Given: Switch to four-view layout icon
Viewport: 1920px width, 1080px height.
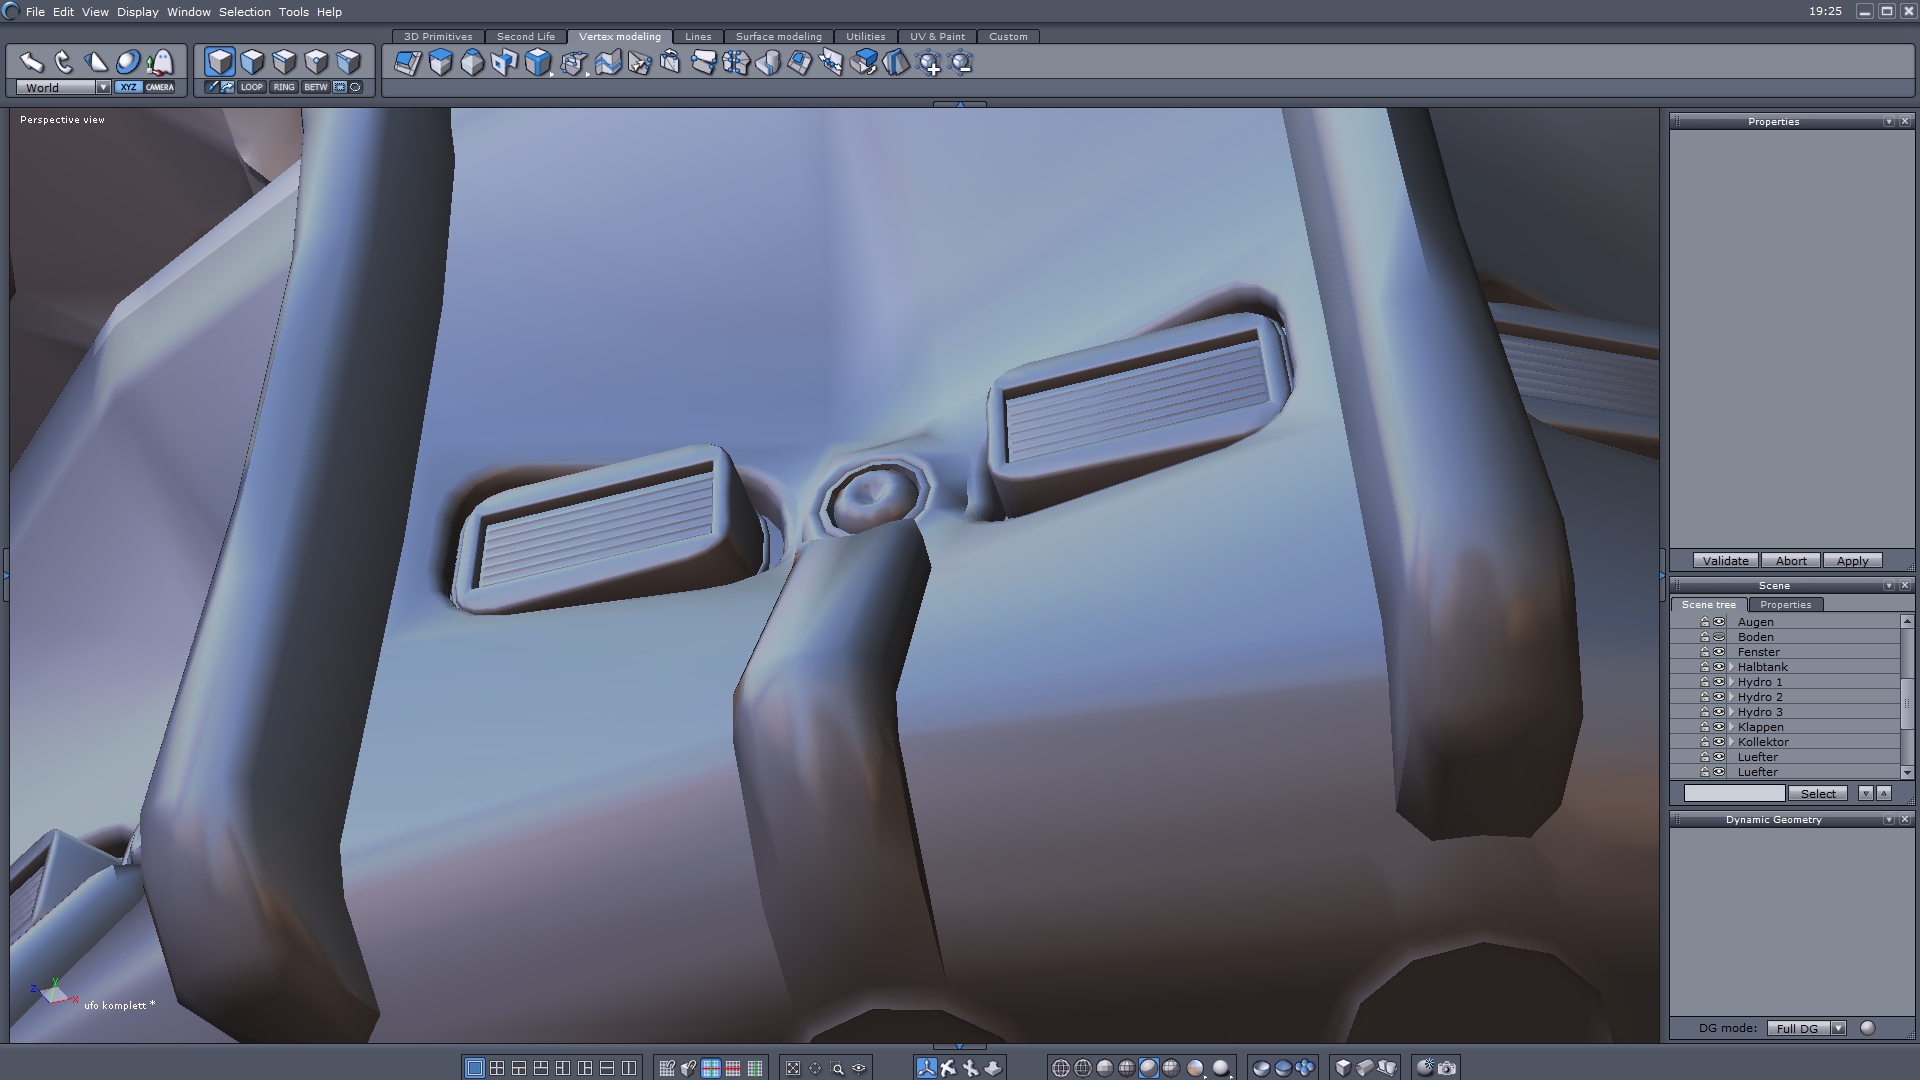Looking at the screenshot, I should [497, 1068].
